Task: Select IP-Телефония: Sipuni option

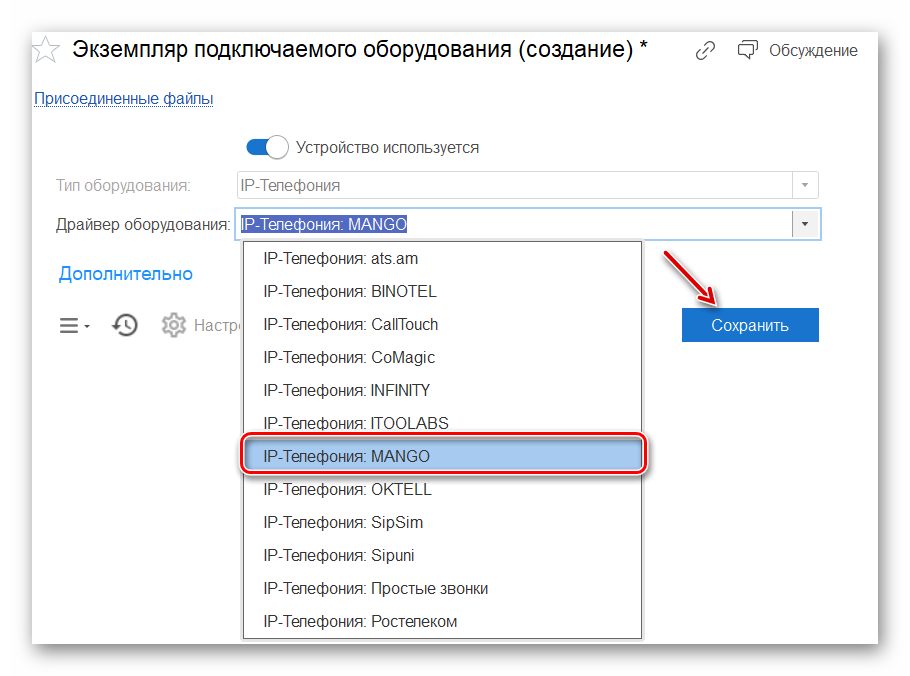Action: tap(442, 555)
